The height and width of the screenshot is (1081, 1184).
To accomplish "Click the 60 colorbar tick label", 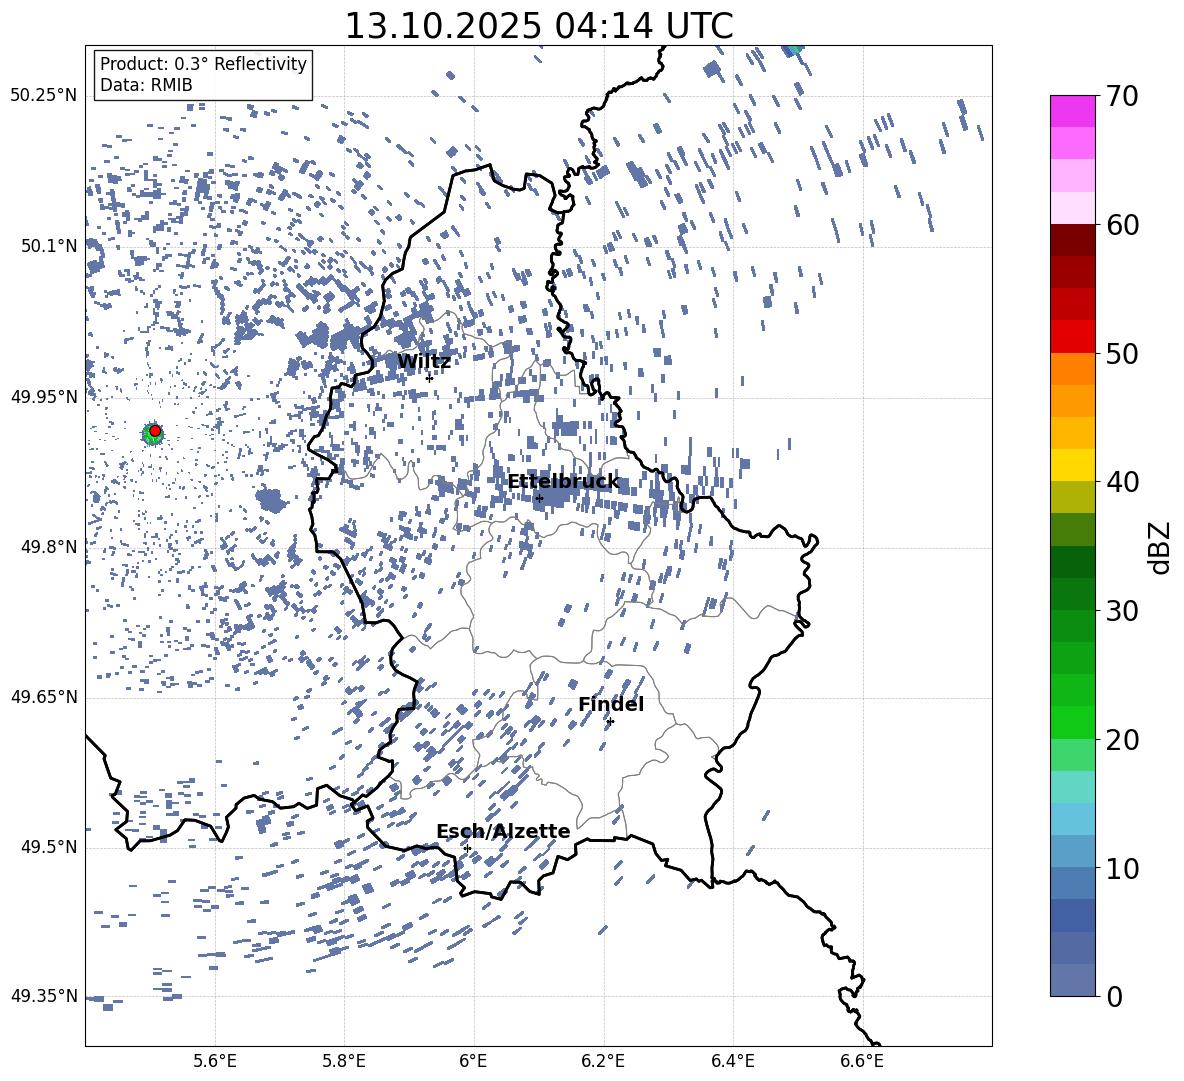I will (x=1122, y=225).
